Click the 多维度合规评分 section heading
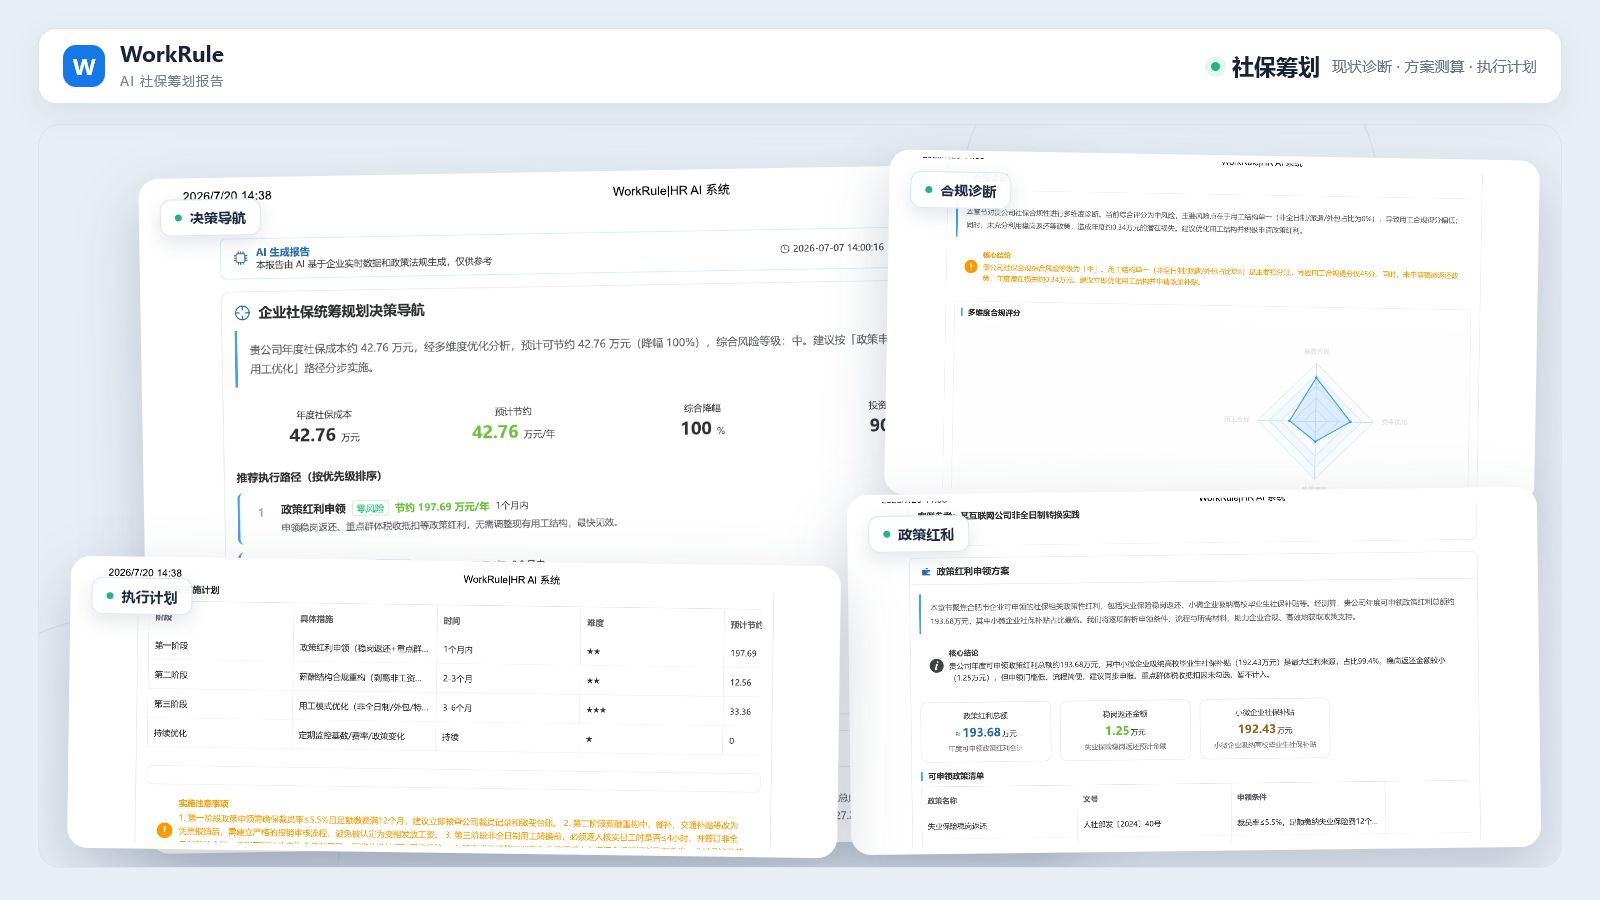Image resolution: width=1600 pixels, height=900 pixels. click(994, 313)
